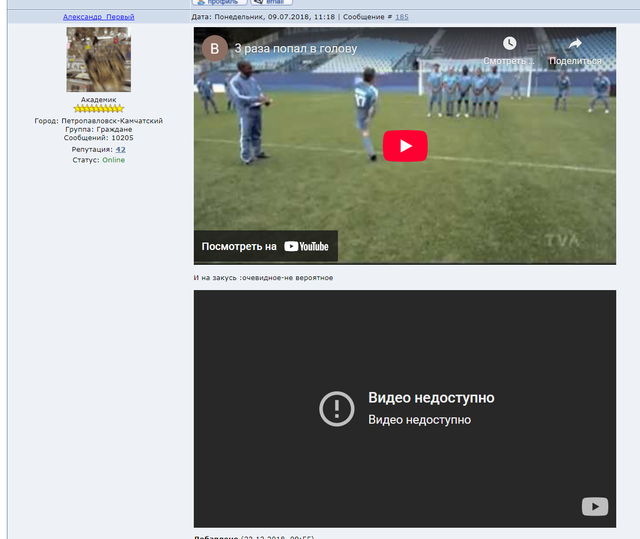Click the Watch later clock icon
Viewport: 640px width, 539px height.
(x=509, y=43)
